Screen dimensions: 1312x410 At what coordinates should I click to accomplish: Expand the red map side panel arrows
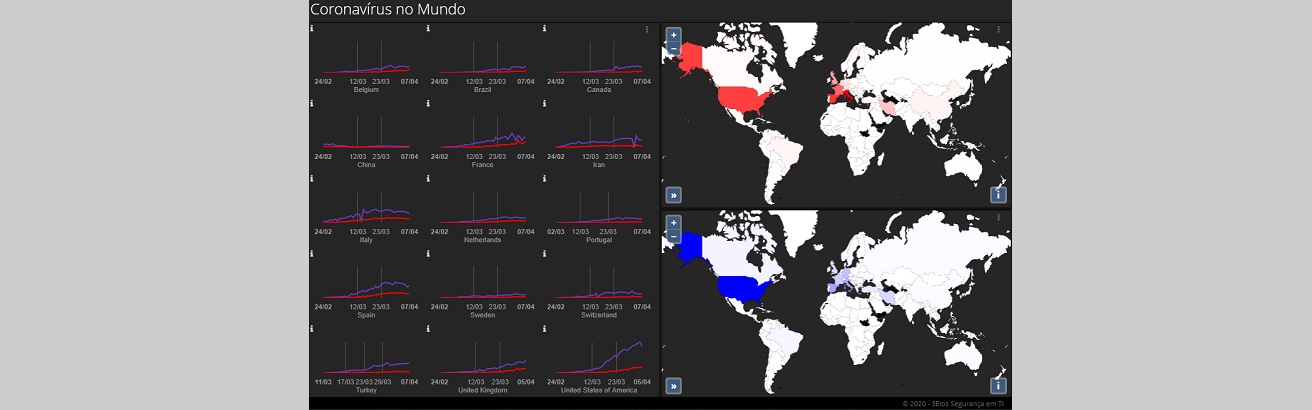click(674, 195)
